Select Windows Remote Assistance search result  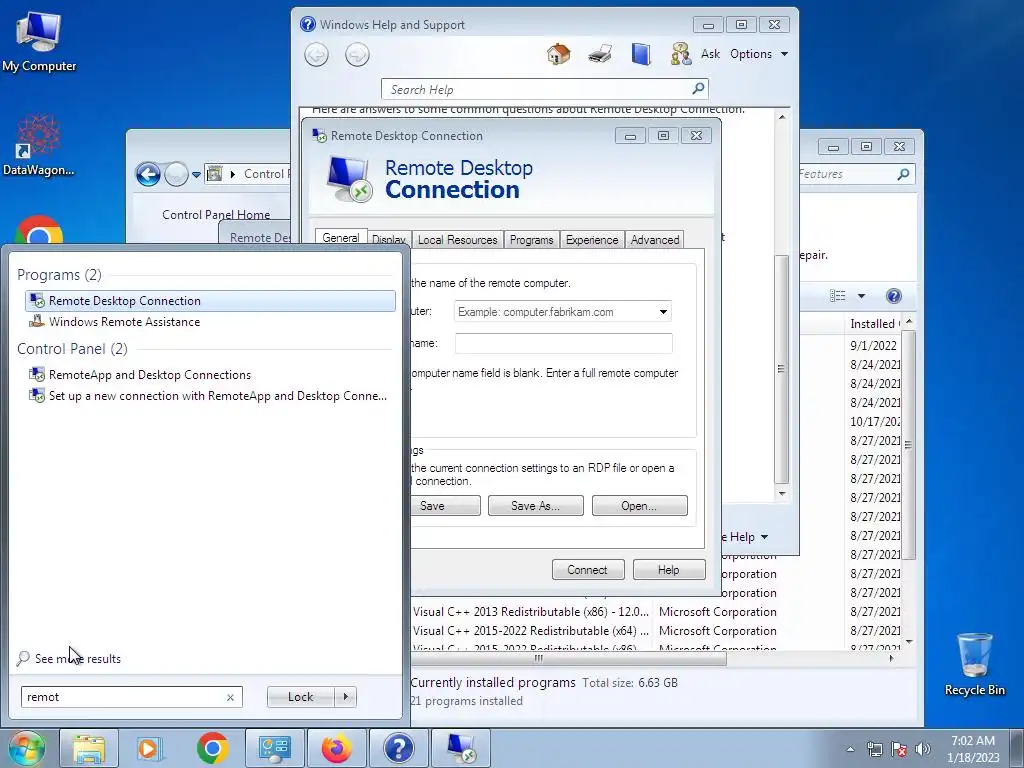[210, 321]
